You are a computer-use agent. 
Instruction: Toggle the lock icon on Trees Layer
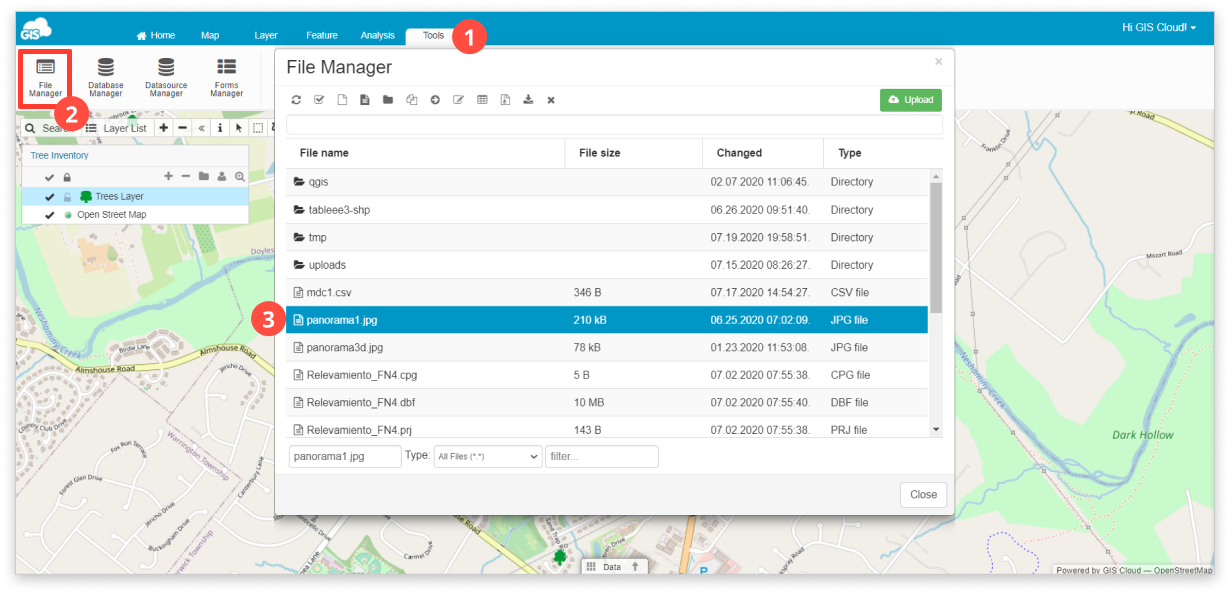click(x=65, y=197)
